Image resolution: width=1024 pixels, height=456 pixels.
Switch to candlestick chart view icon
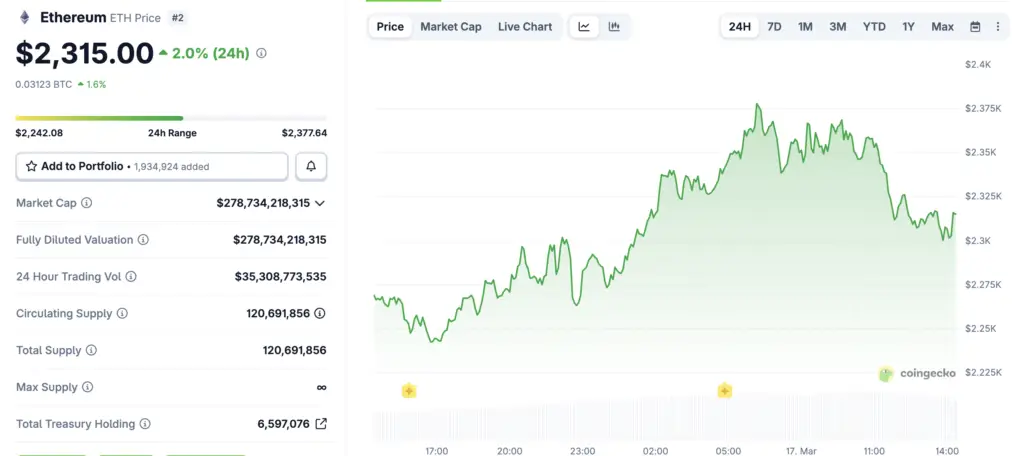[614, 27]
